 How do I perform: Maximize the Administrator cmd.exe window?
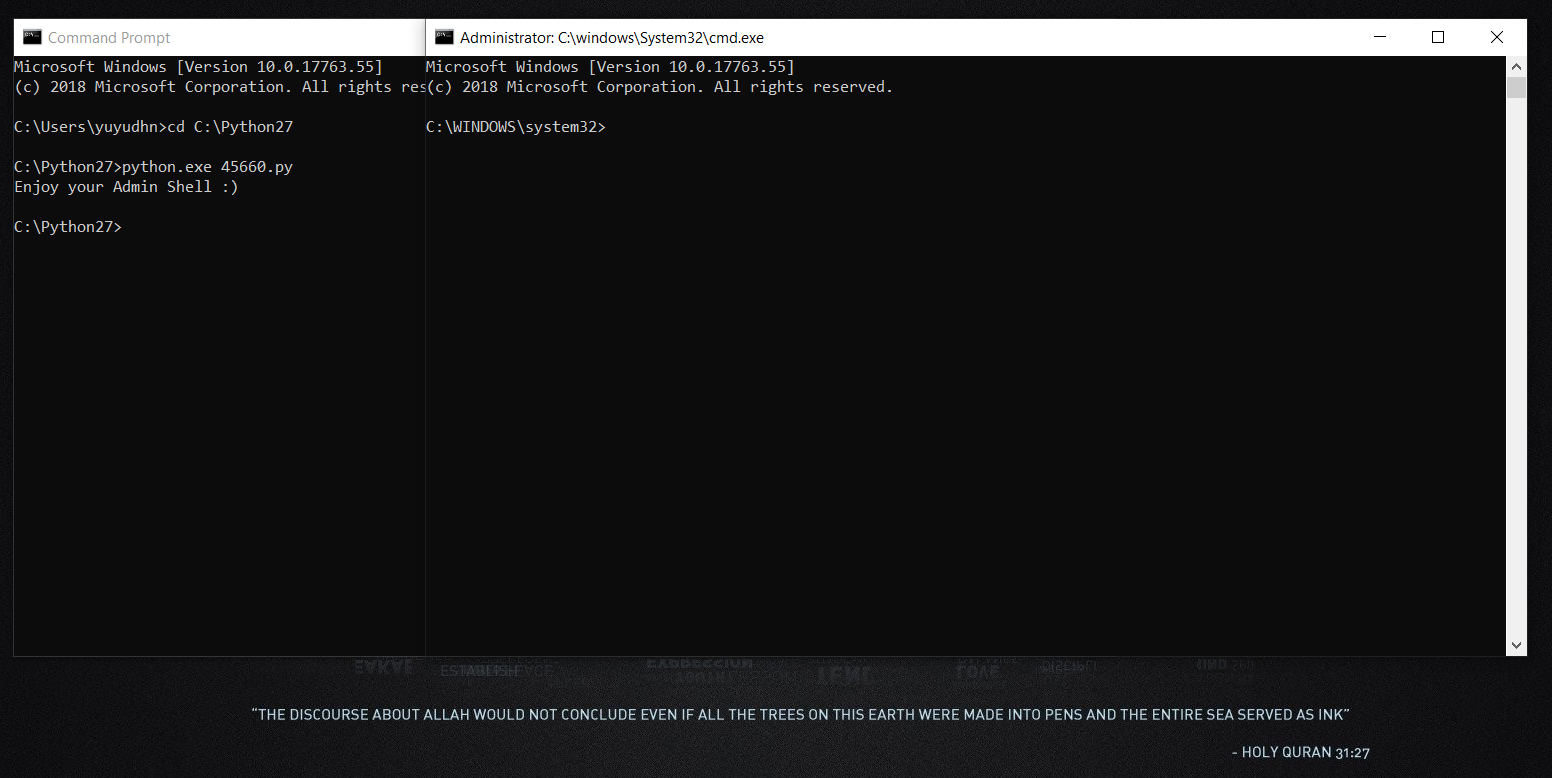[1438, 37]
